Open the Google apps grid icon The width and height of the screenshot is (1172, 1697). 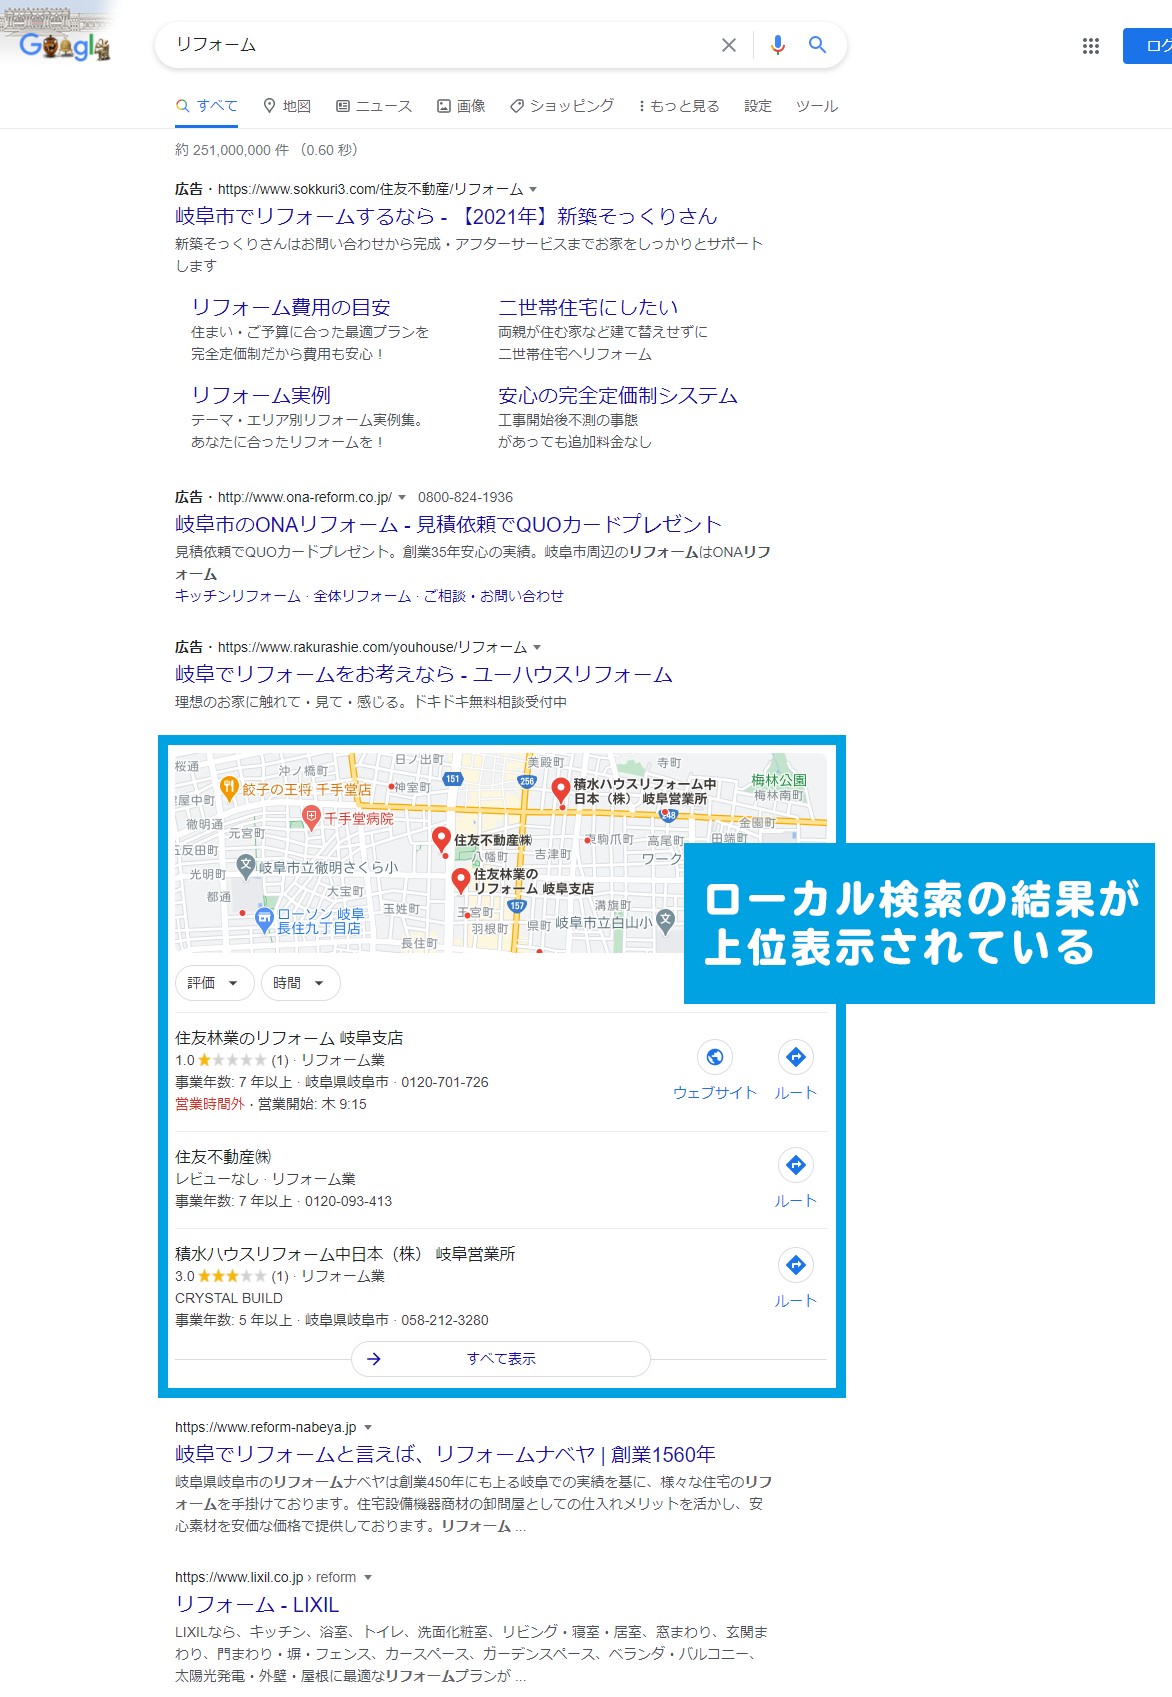coord(1091,46)
